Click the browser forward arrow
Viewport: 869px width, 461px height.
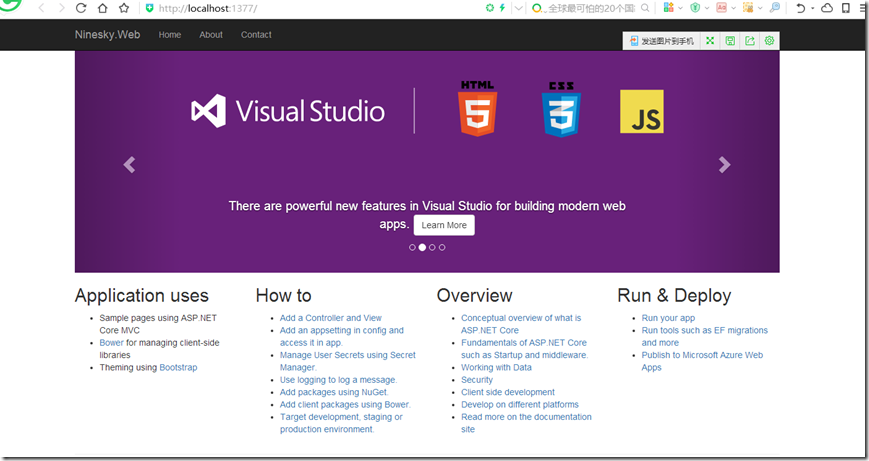click(61, 8)
